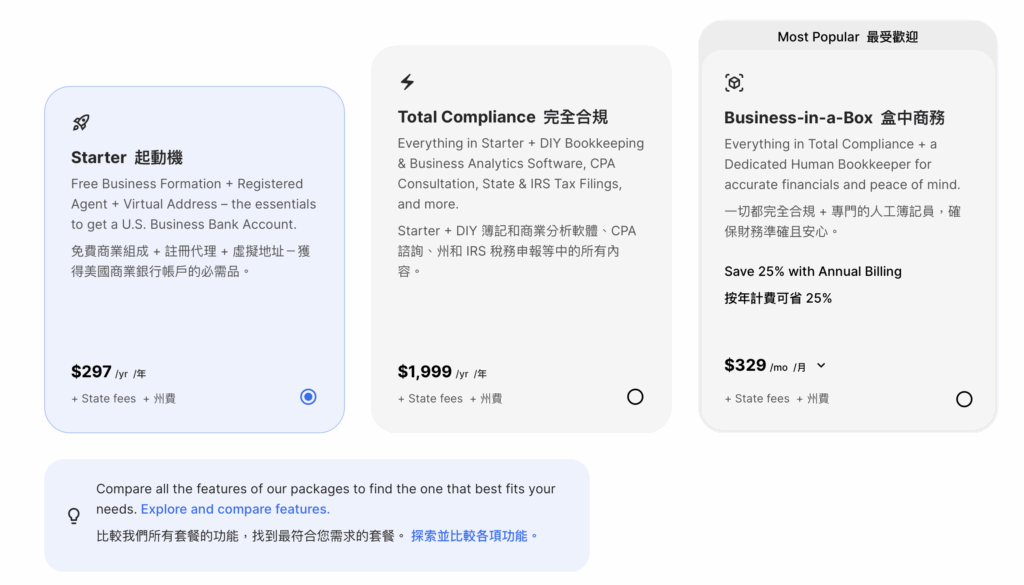Click the Save 25% with Annual Billing text
This screenshot has height=585, width=1024.
[812, 271]
